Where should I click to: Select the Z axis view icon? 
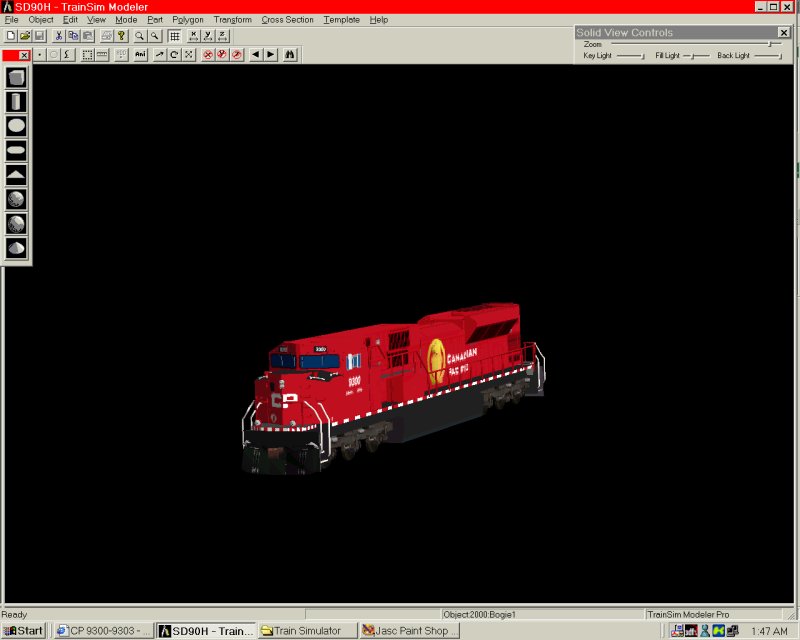pos(223,36)
